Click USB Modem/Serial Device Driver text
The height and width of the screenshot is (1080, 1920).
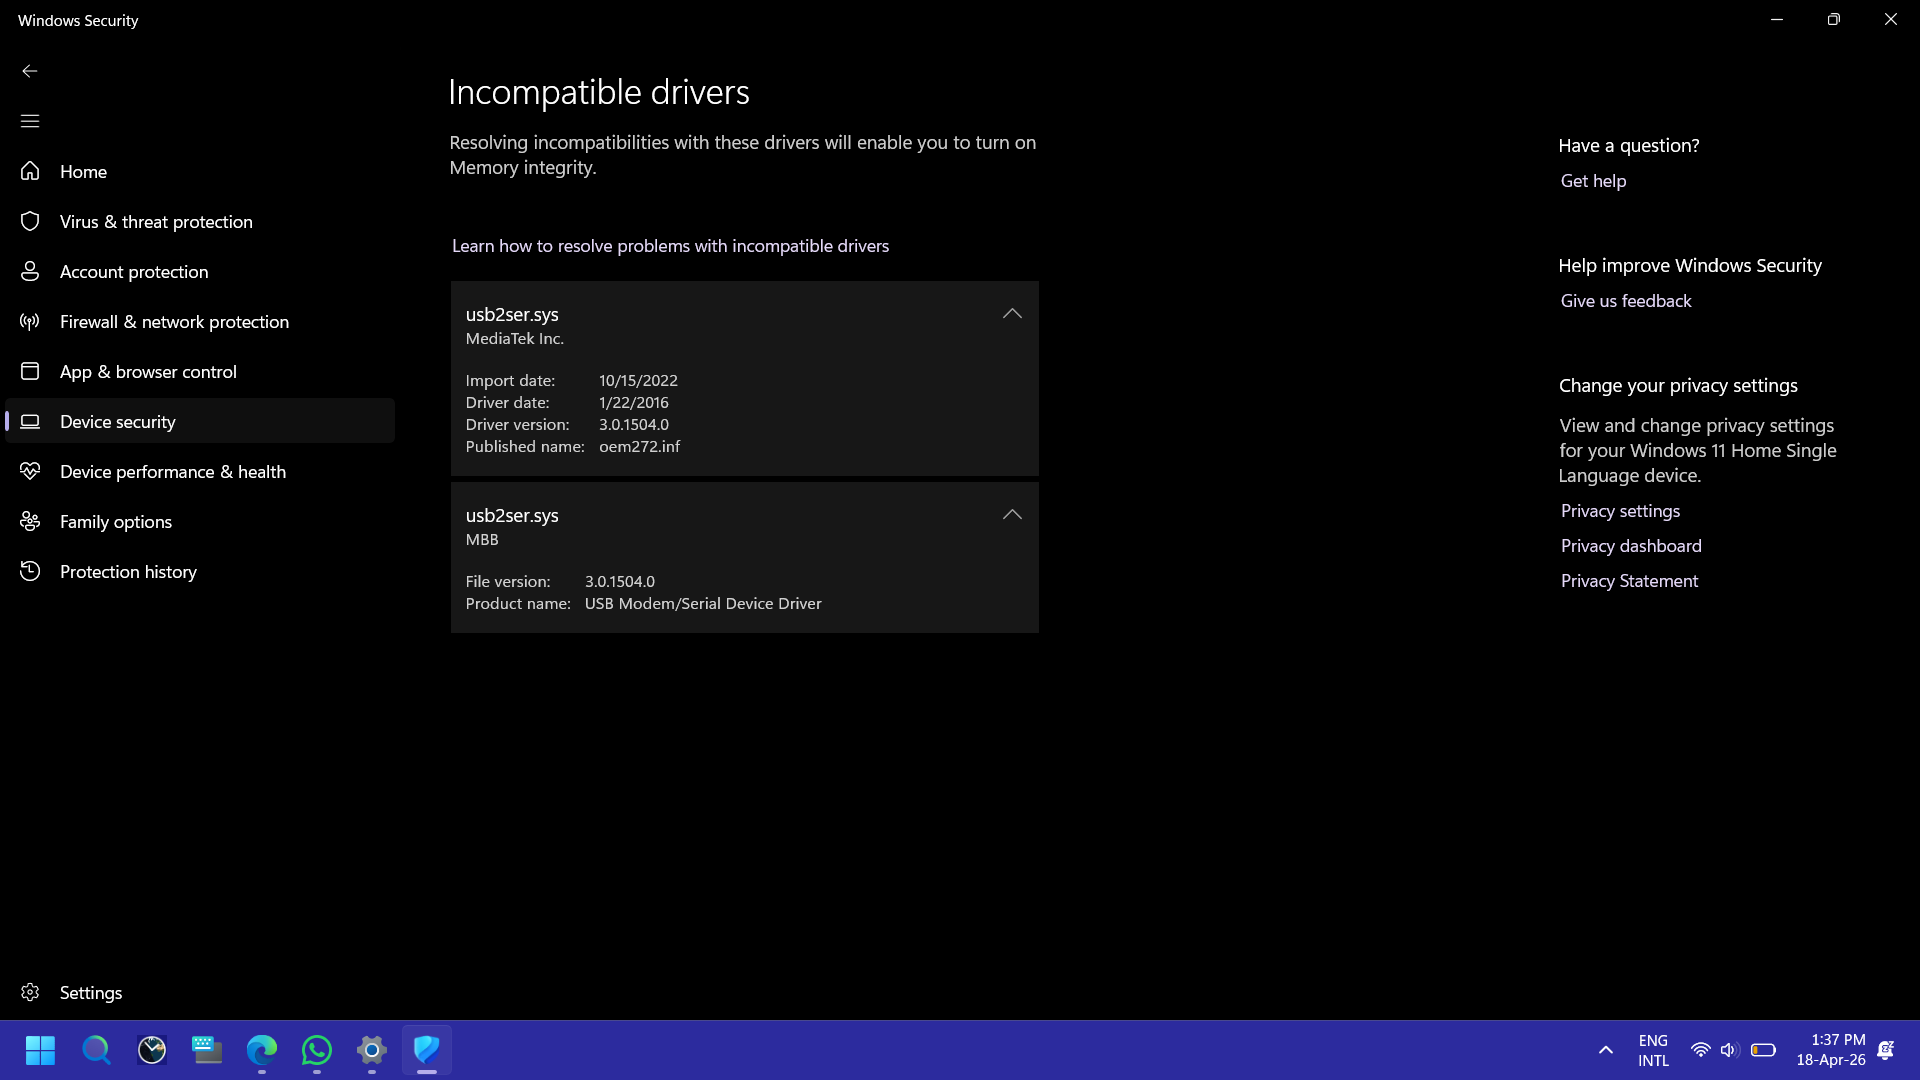[x=703, y=604]
